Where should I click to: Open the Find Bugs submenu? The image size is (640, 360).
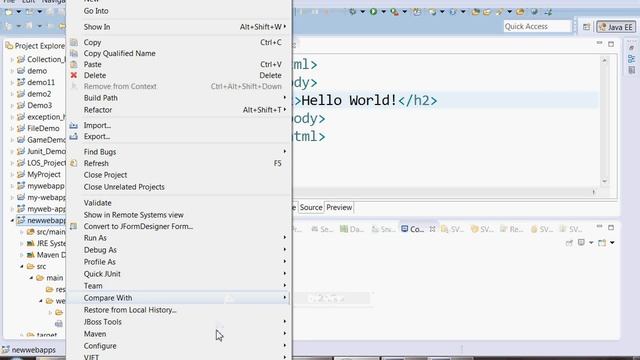(179, 152)
